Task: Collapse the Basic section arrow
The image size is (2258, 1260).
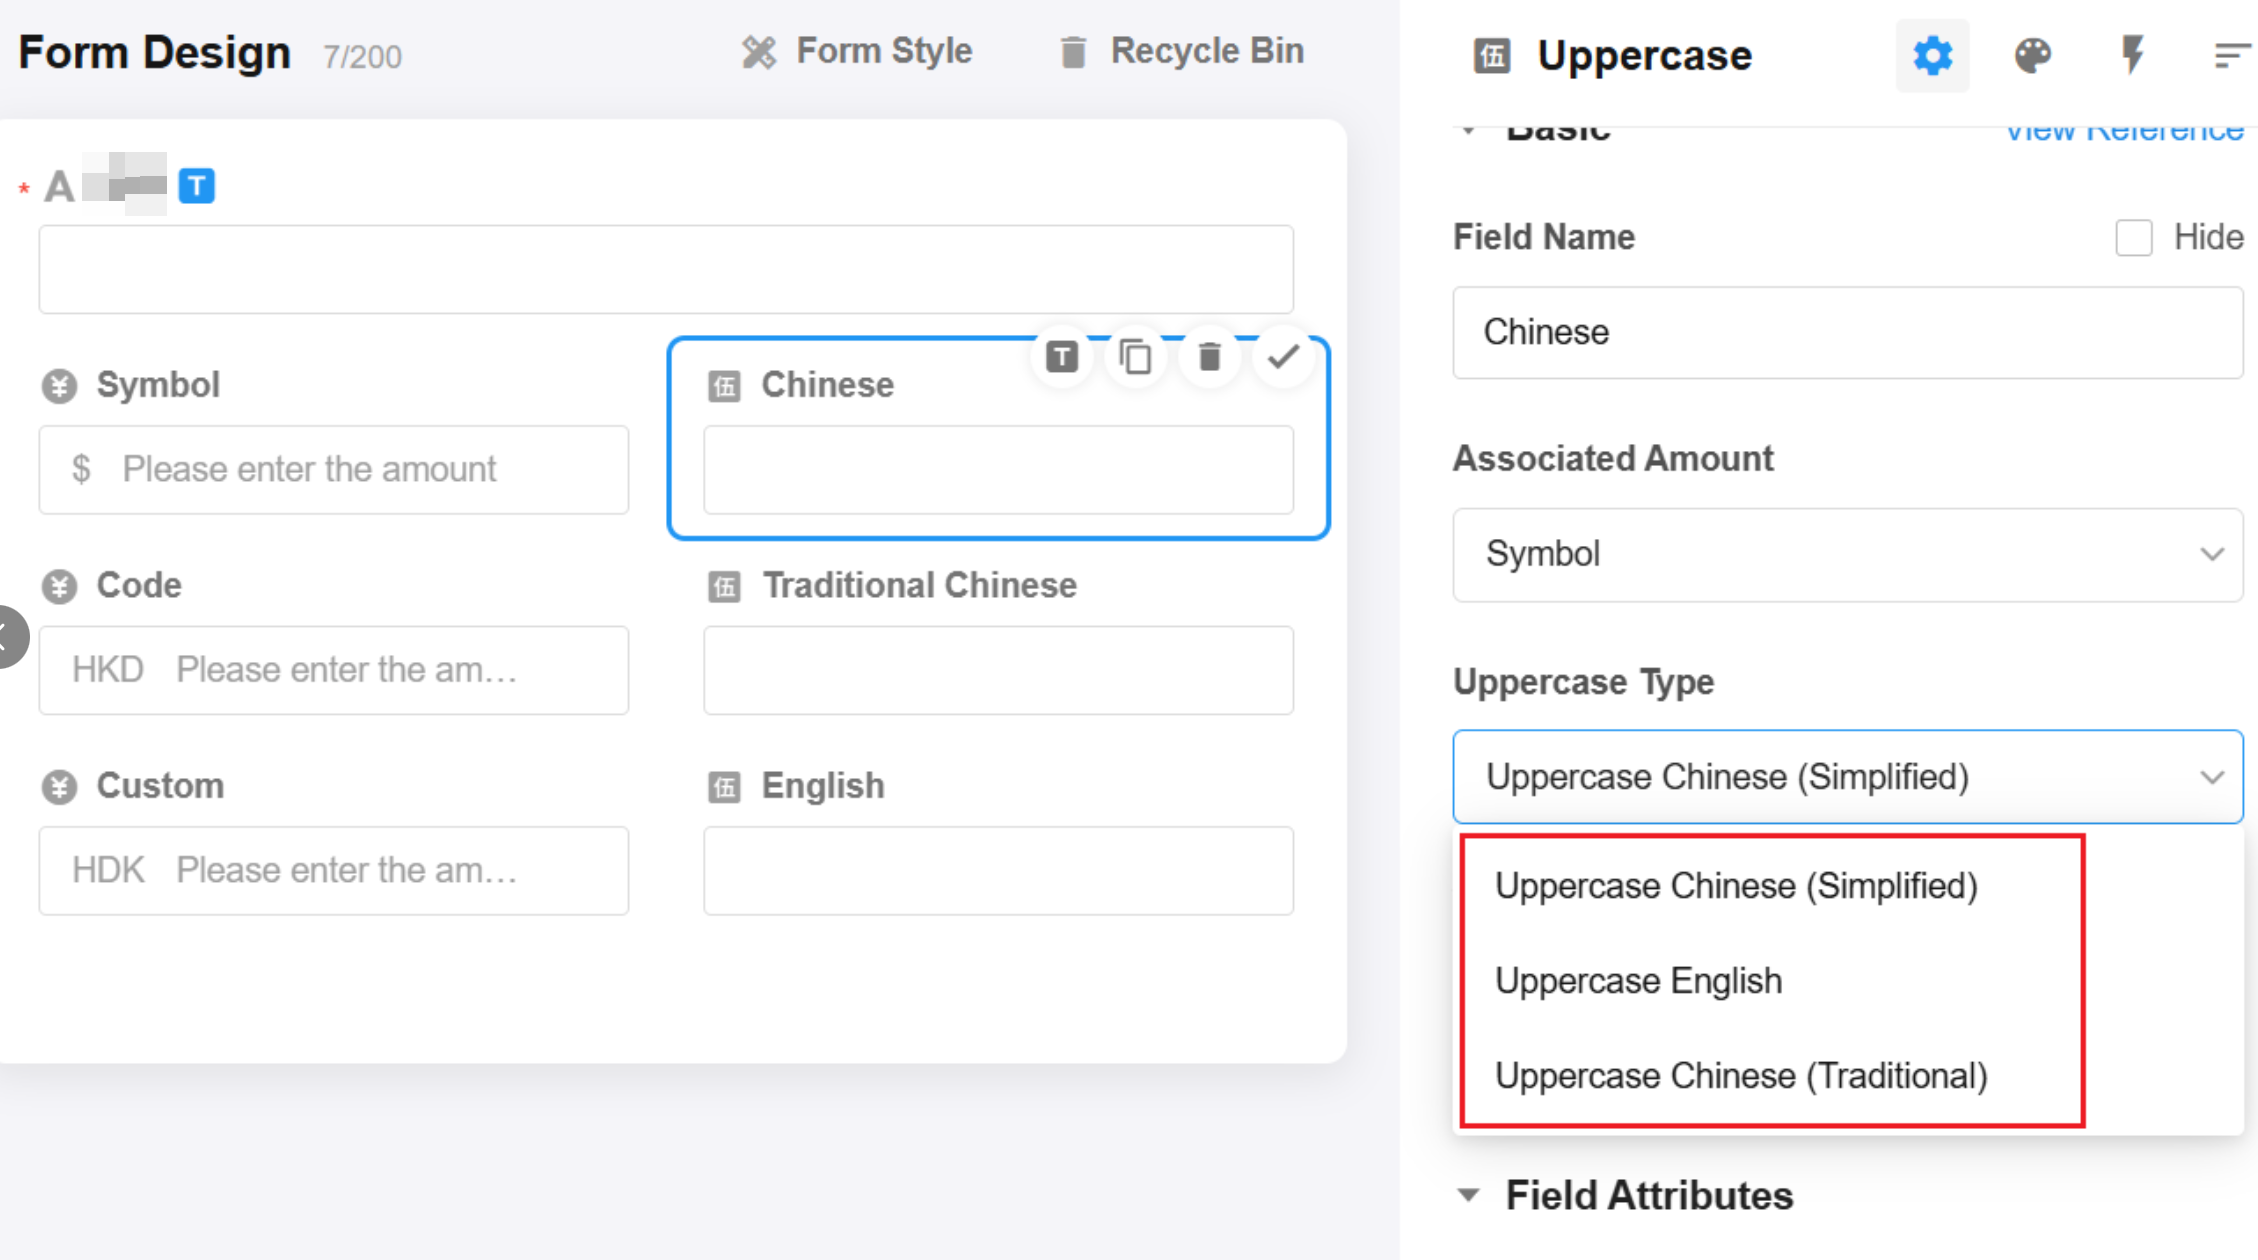Action: click(1468, 131)
